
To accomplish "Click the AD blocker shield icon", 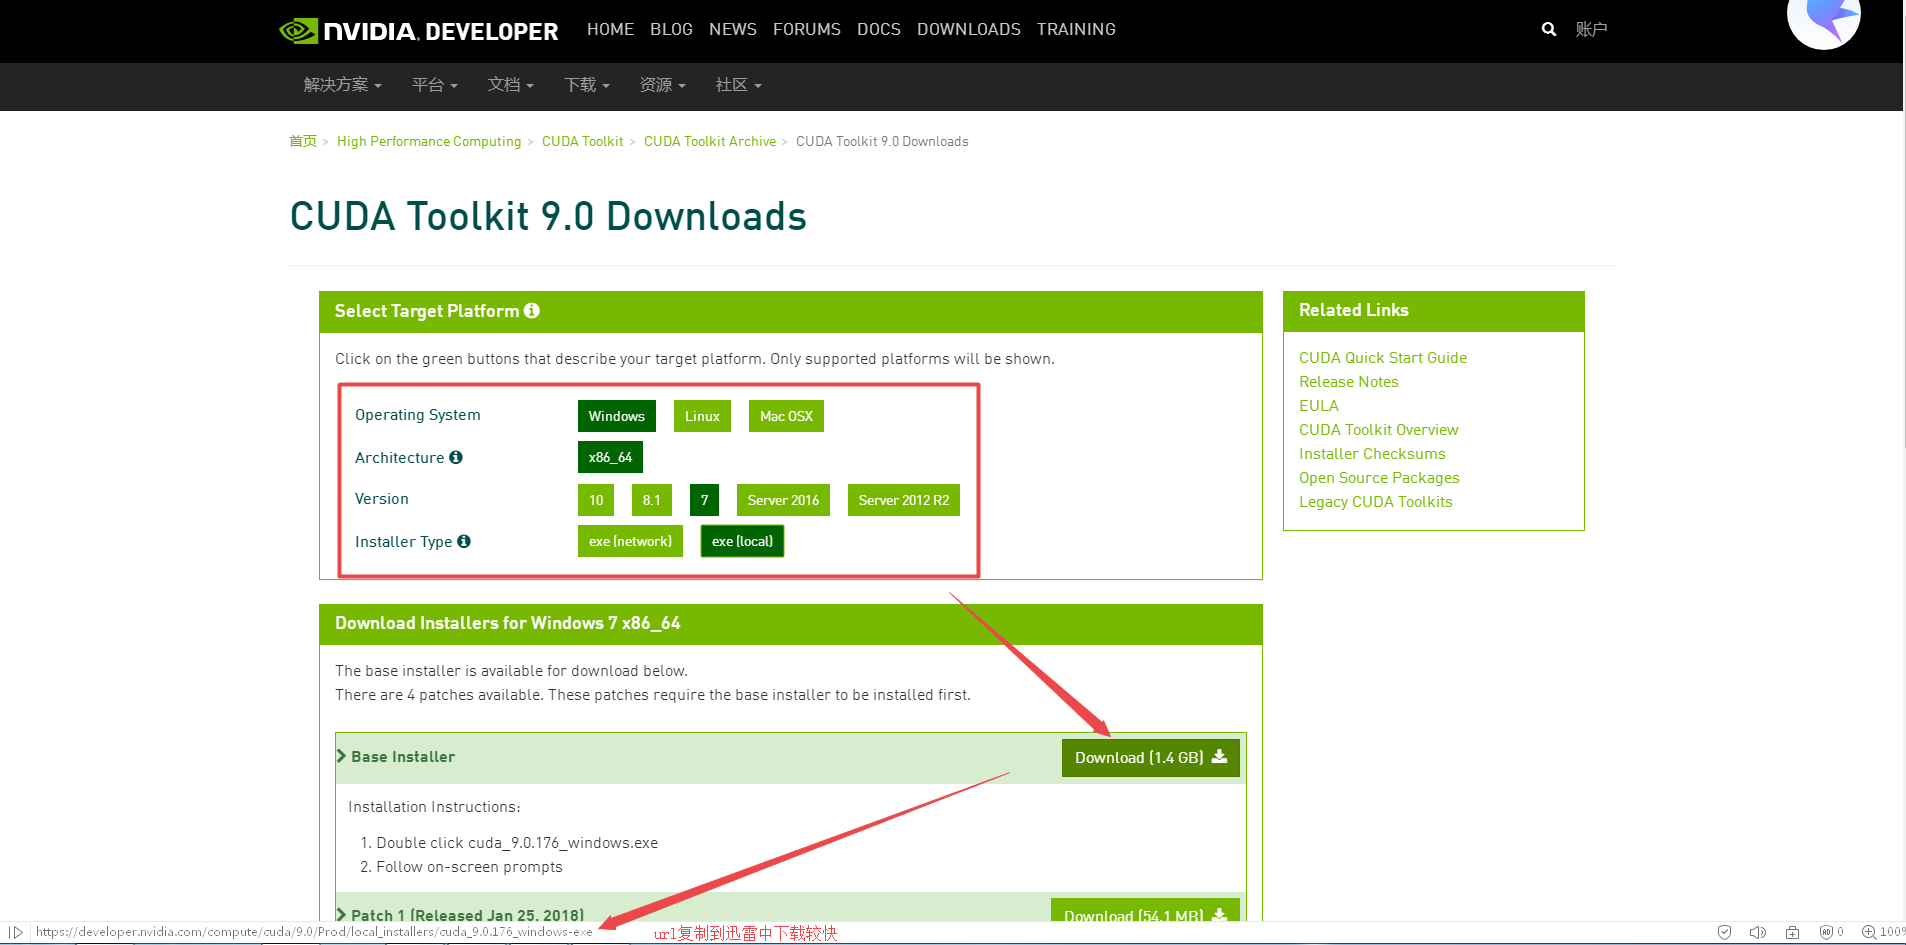I will (1826, 932).
